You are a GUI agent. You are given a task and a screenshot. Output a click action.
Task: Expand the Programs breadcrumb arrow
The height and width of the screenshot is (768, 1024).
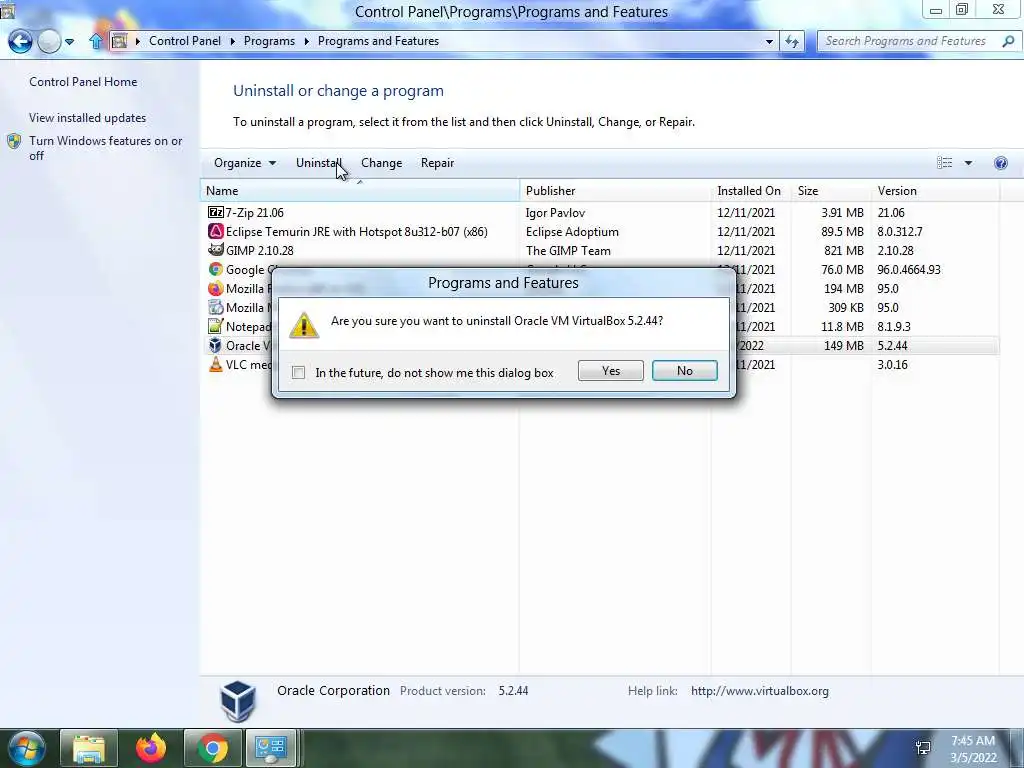click(306, 41)
